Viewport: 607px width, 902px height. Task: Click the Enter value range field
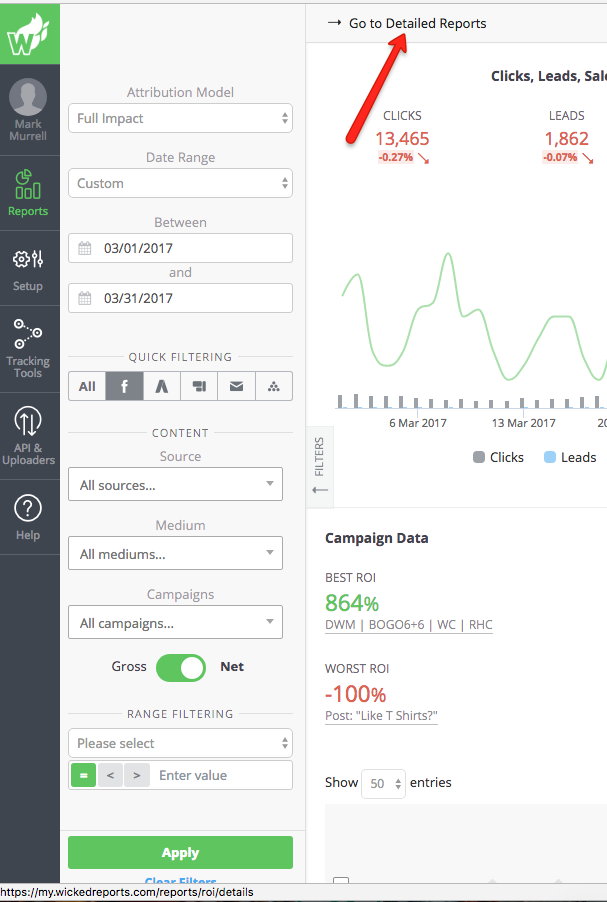222,775
